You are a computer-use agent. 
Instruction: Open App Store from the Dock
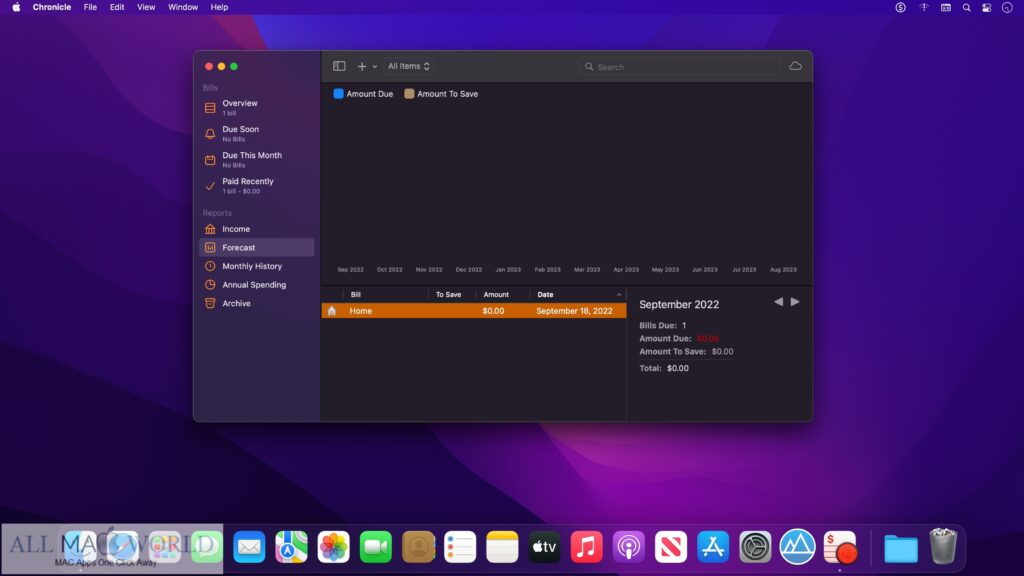(713, 547)
